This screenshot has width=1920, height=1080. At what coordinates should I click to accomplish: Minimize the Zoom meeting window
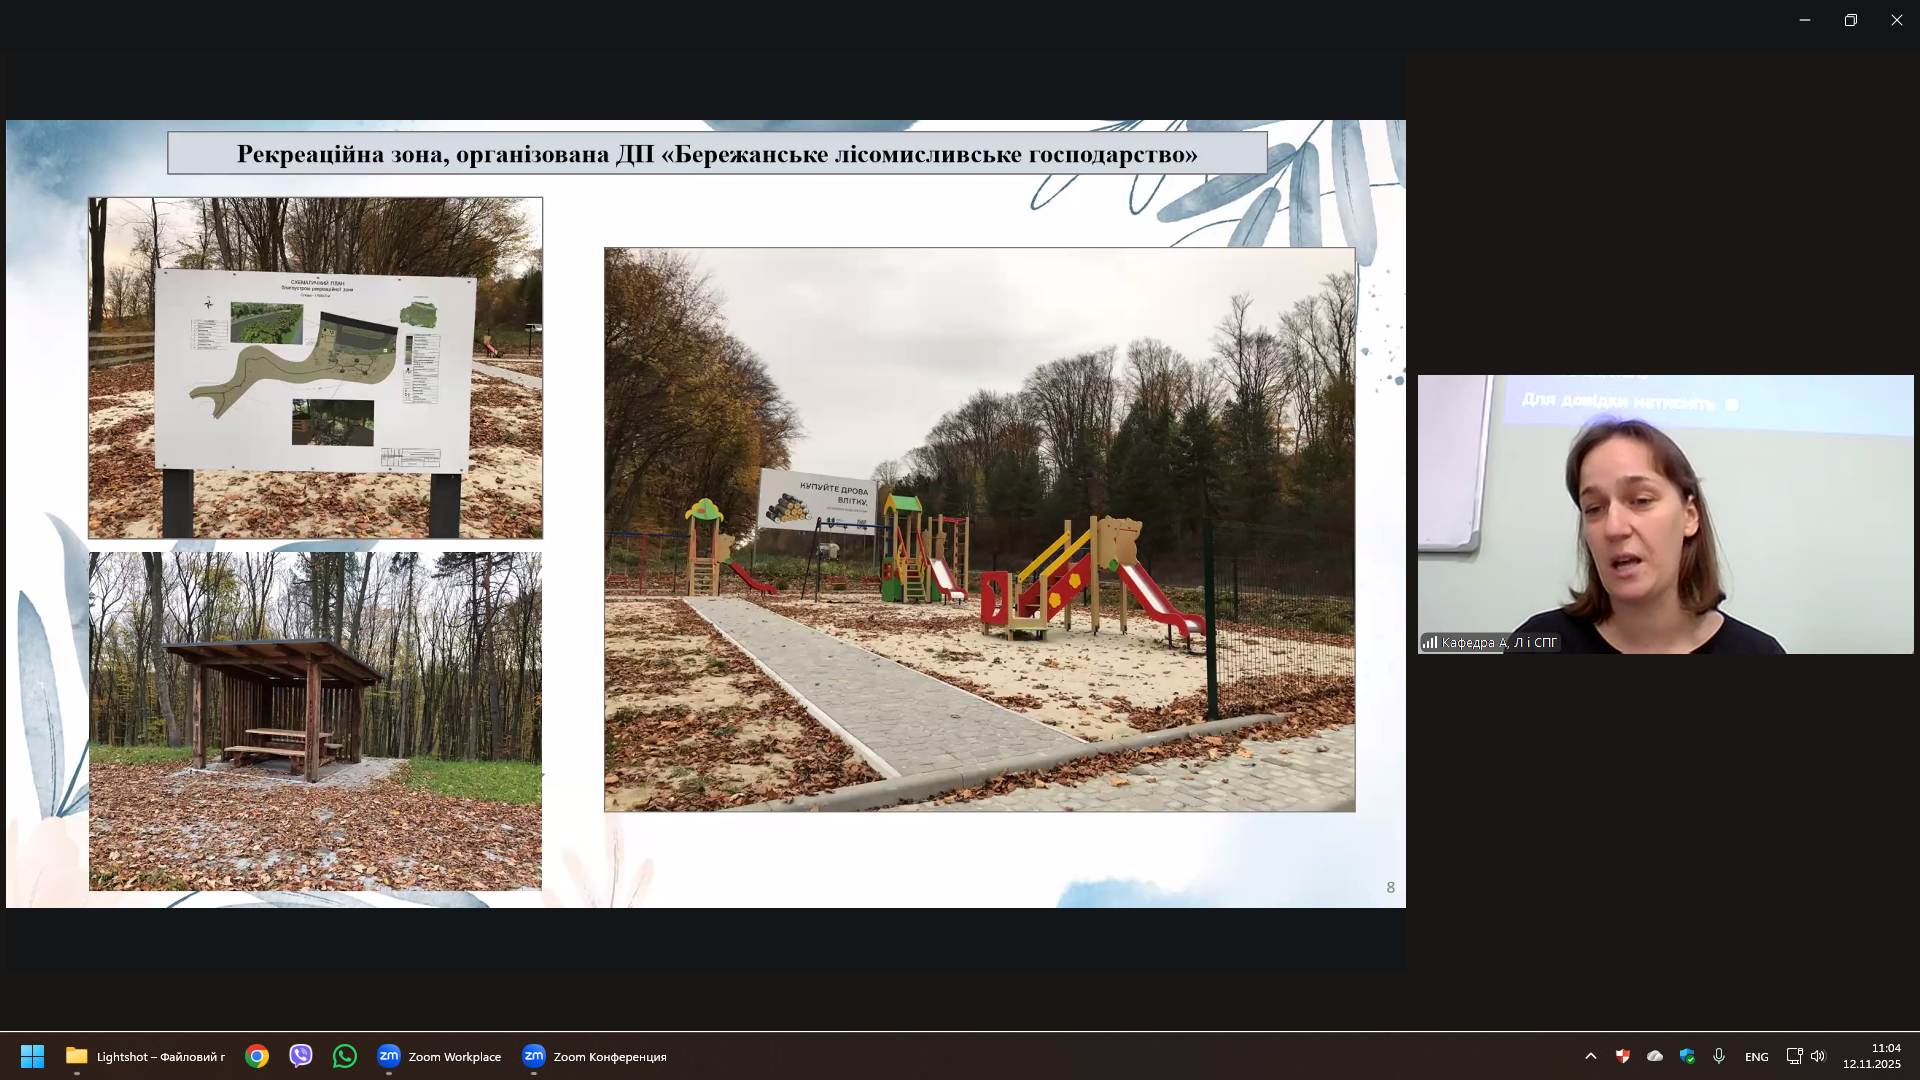pos(1805,20)
